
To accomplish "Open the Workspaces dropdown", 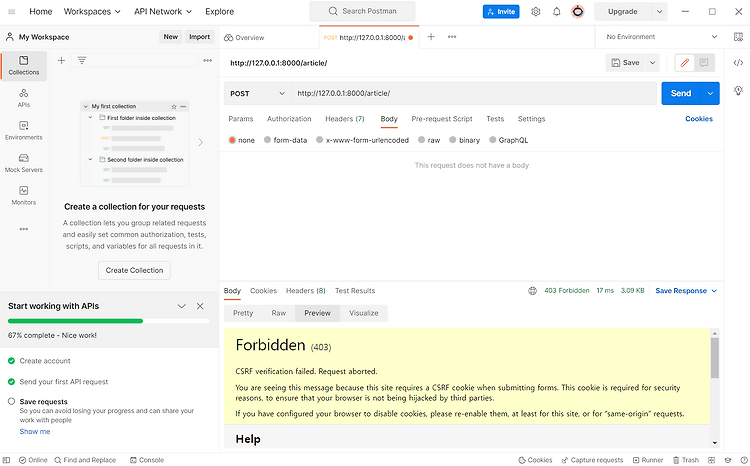I will click(92, 11).
